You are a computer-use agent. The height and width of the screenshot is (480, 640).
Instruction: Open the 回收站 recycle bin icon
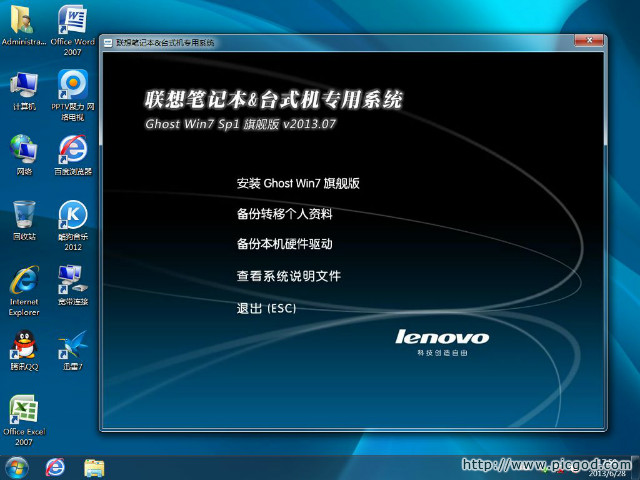pyautogui.click(x=24, y=220)
